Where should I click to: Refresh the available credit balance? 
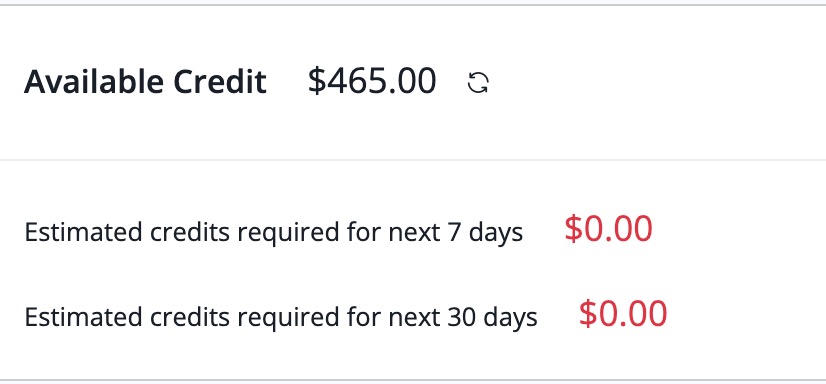(478, 83)
